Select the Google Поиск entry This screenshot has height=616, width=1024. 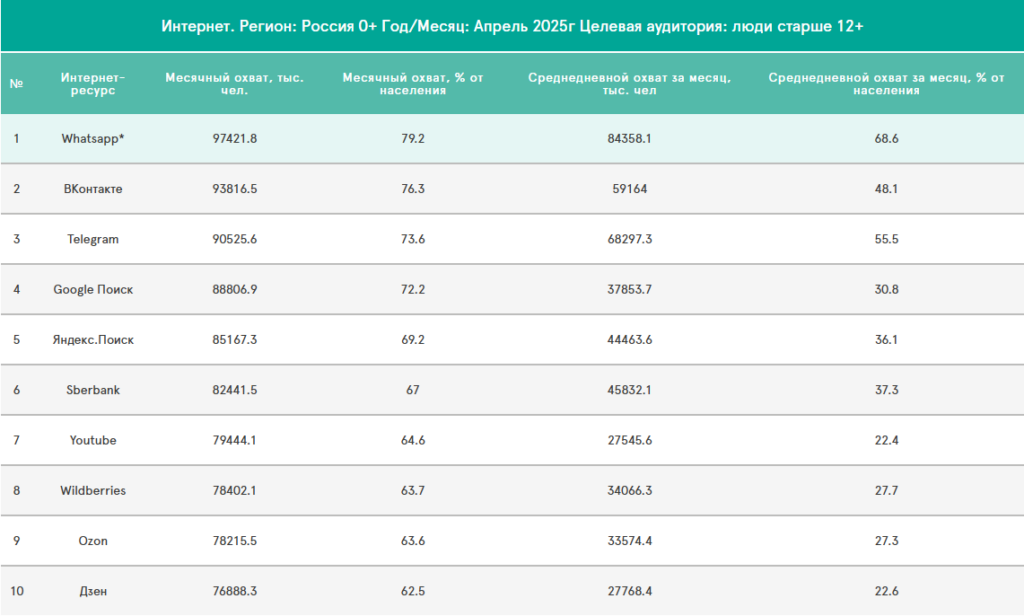(93, 289)
